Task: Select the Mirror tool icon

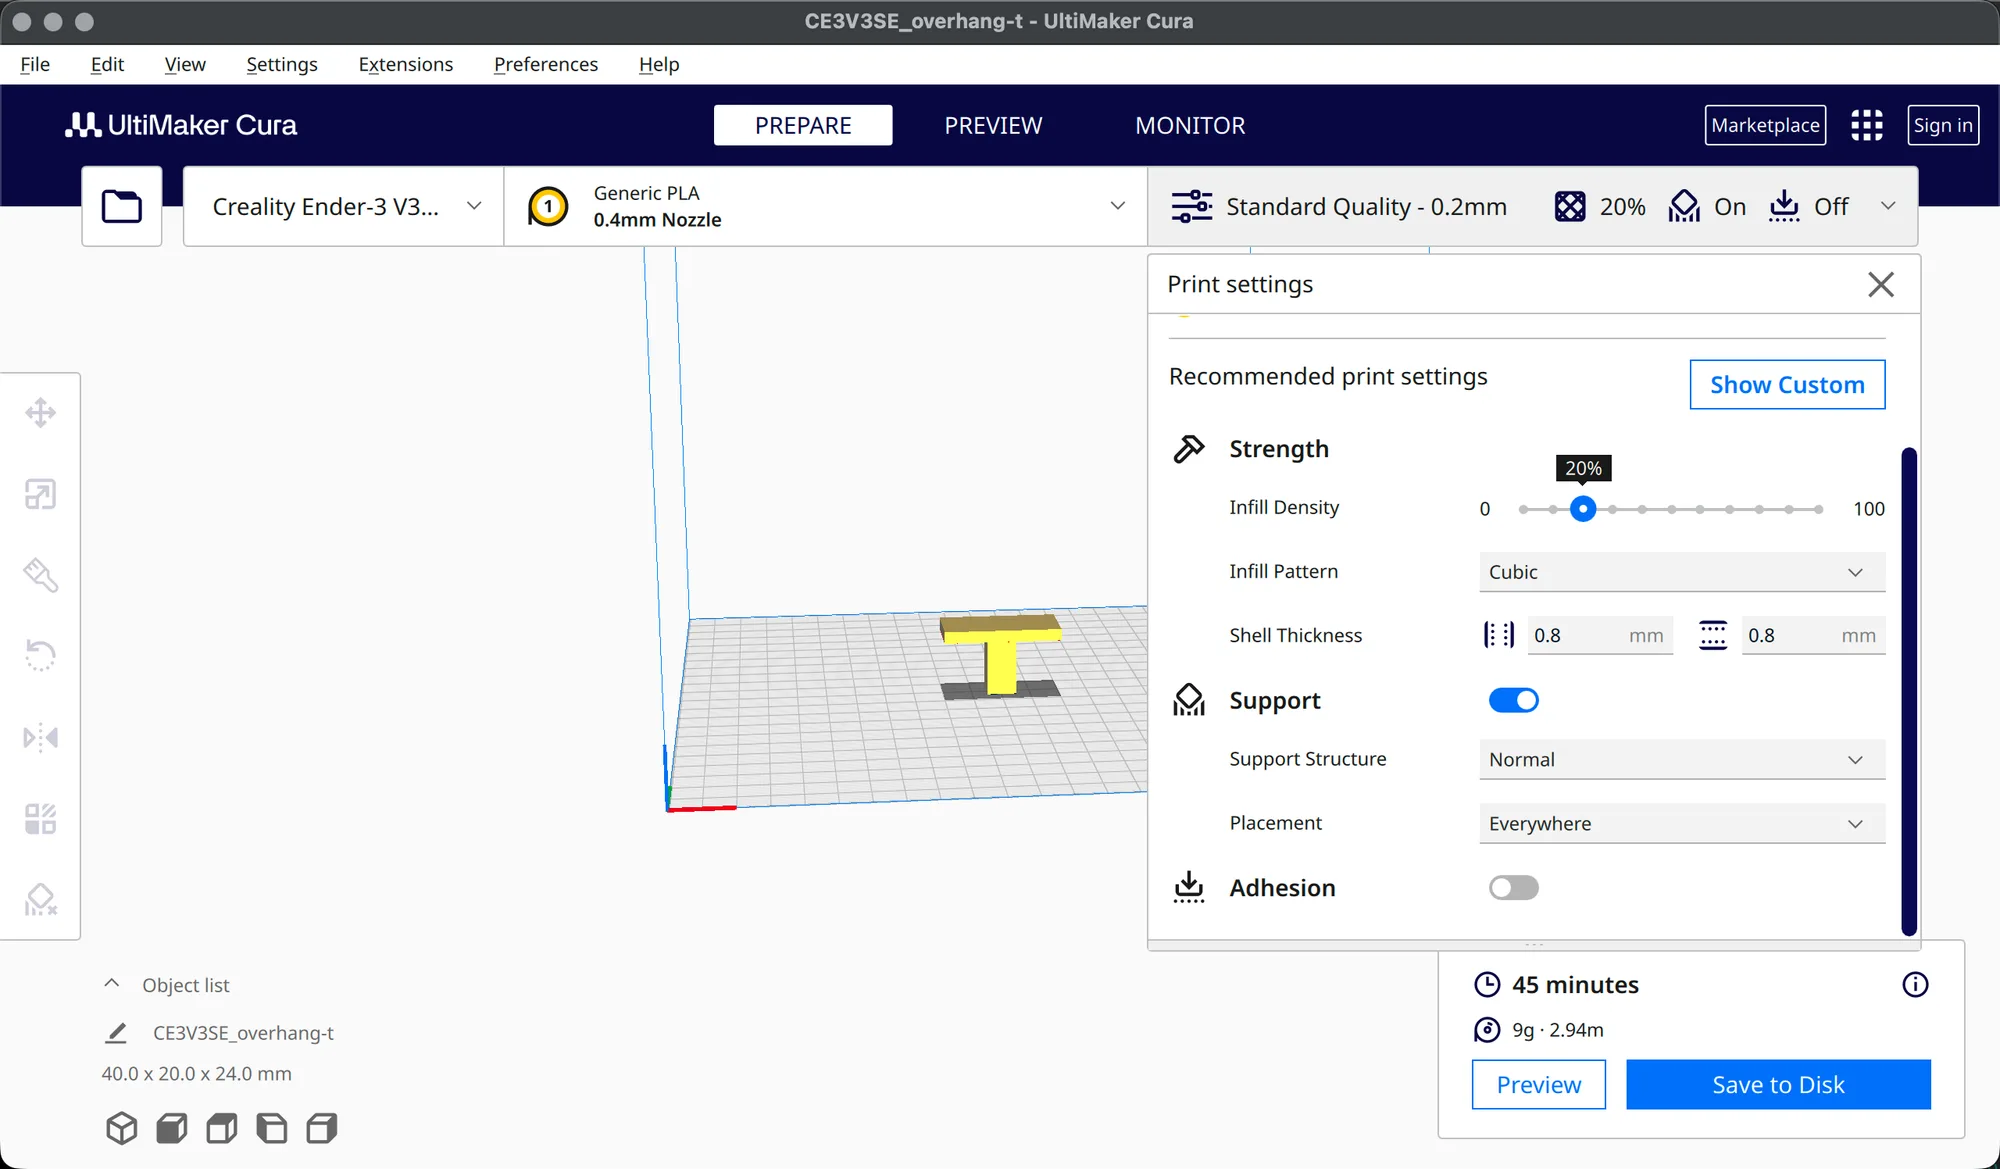Action: point(40,738)
